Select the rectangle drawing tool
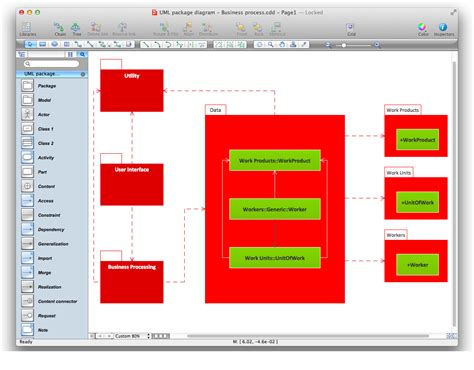474x370 pixels. [43, 44]
